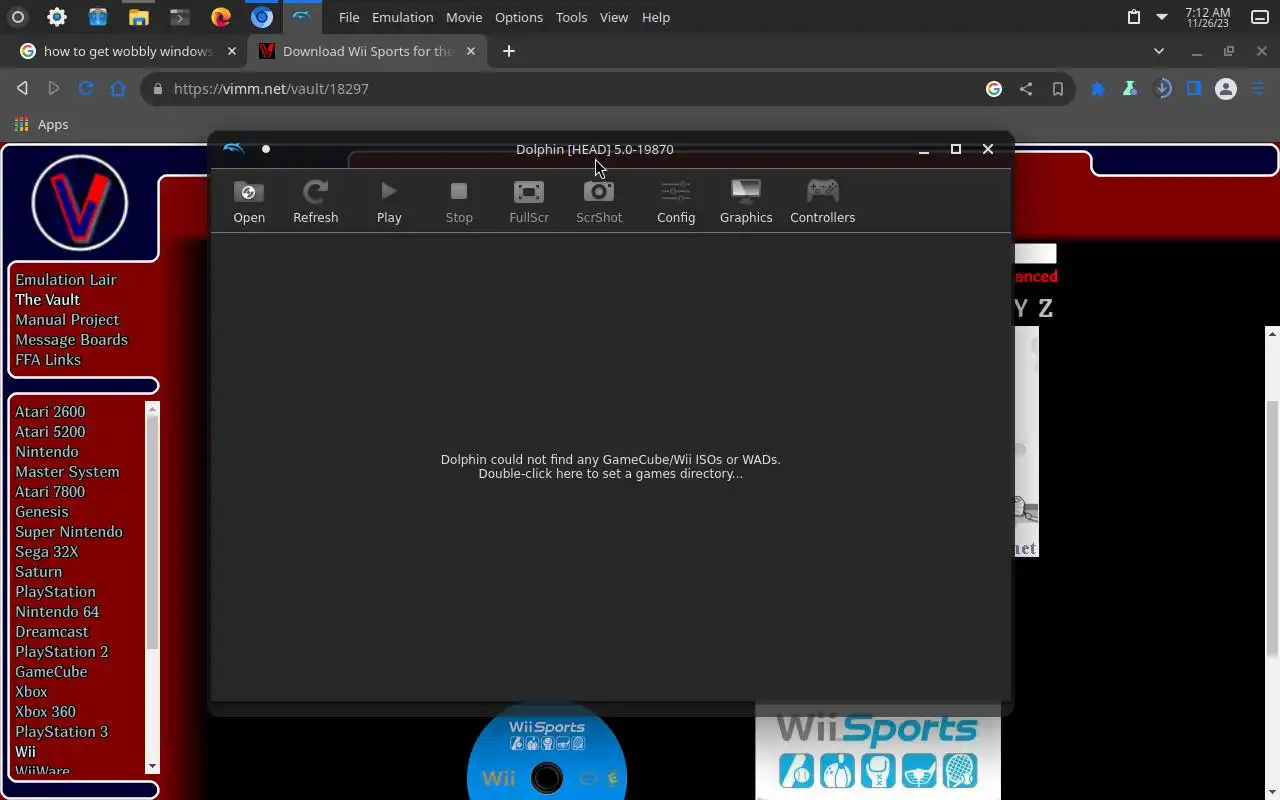Open a new browser tab
This screenshot has width=1280, height=800.
pyautogui.click(x=509, y=51)
